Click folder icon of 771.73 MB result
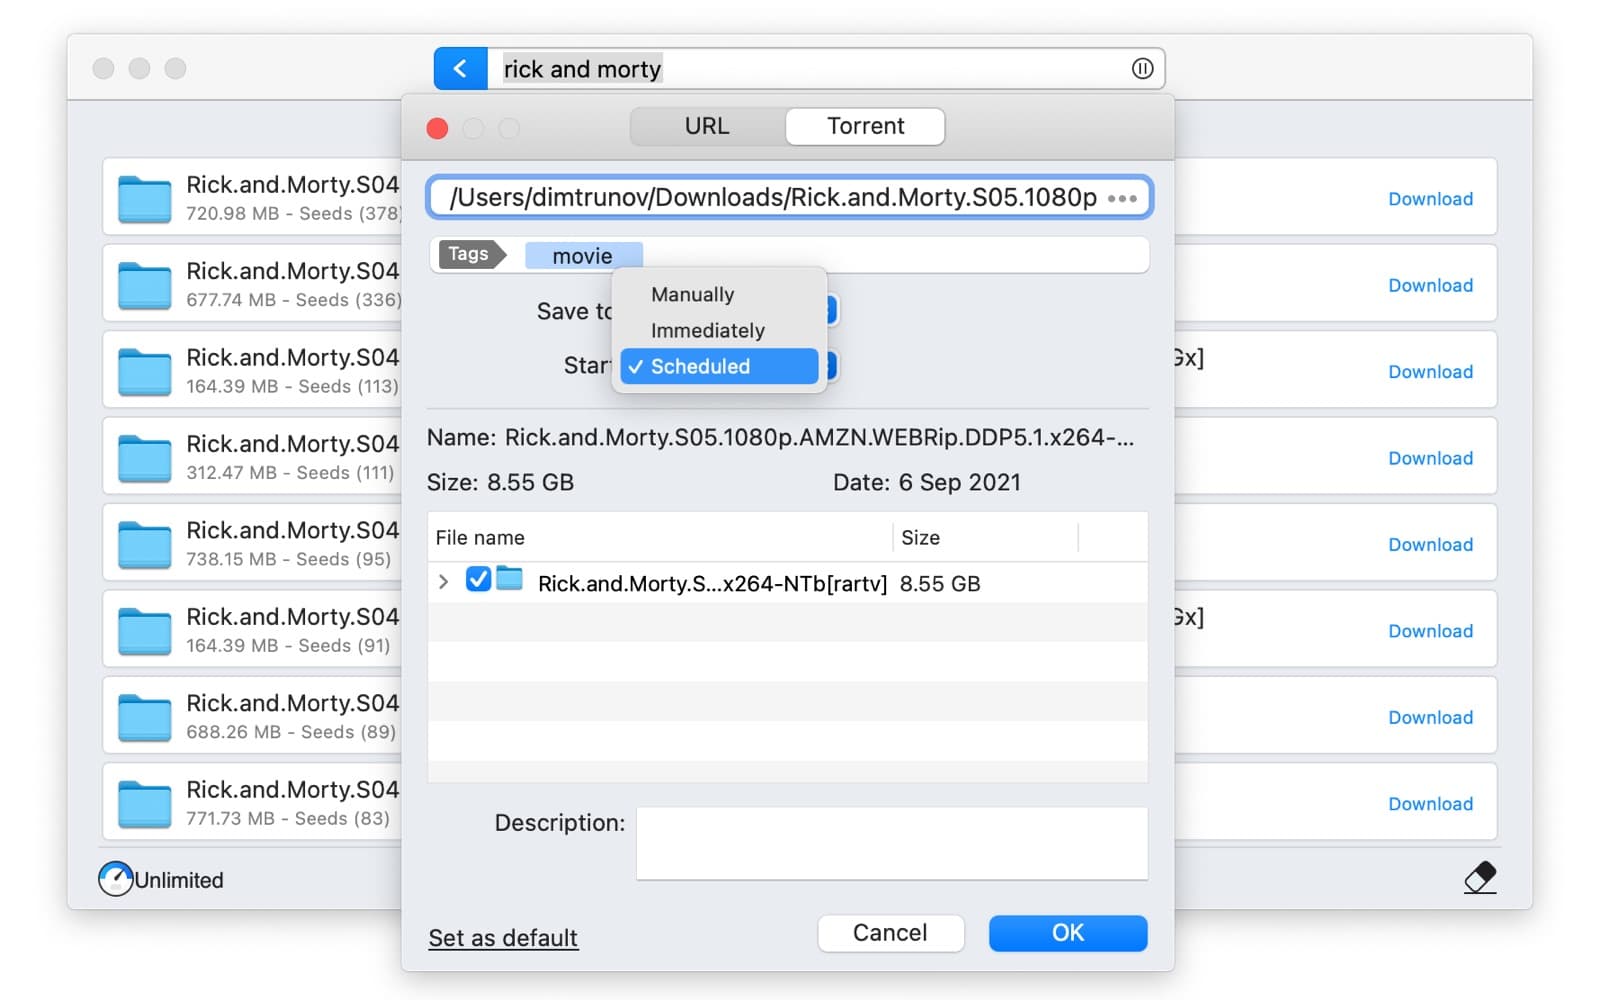The height and width of the screenshot is (1000, 1600). point(145,803)
